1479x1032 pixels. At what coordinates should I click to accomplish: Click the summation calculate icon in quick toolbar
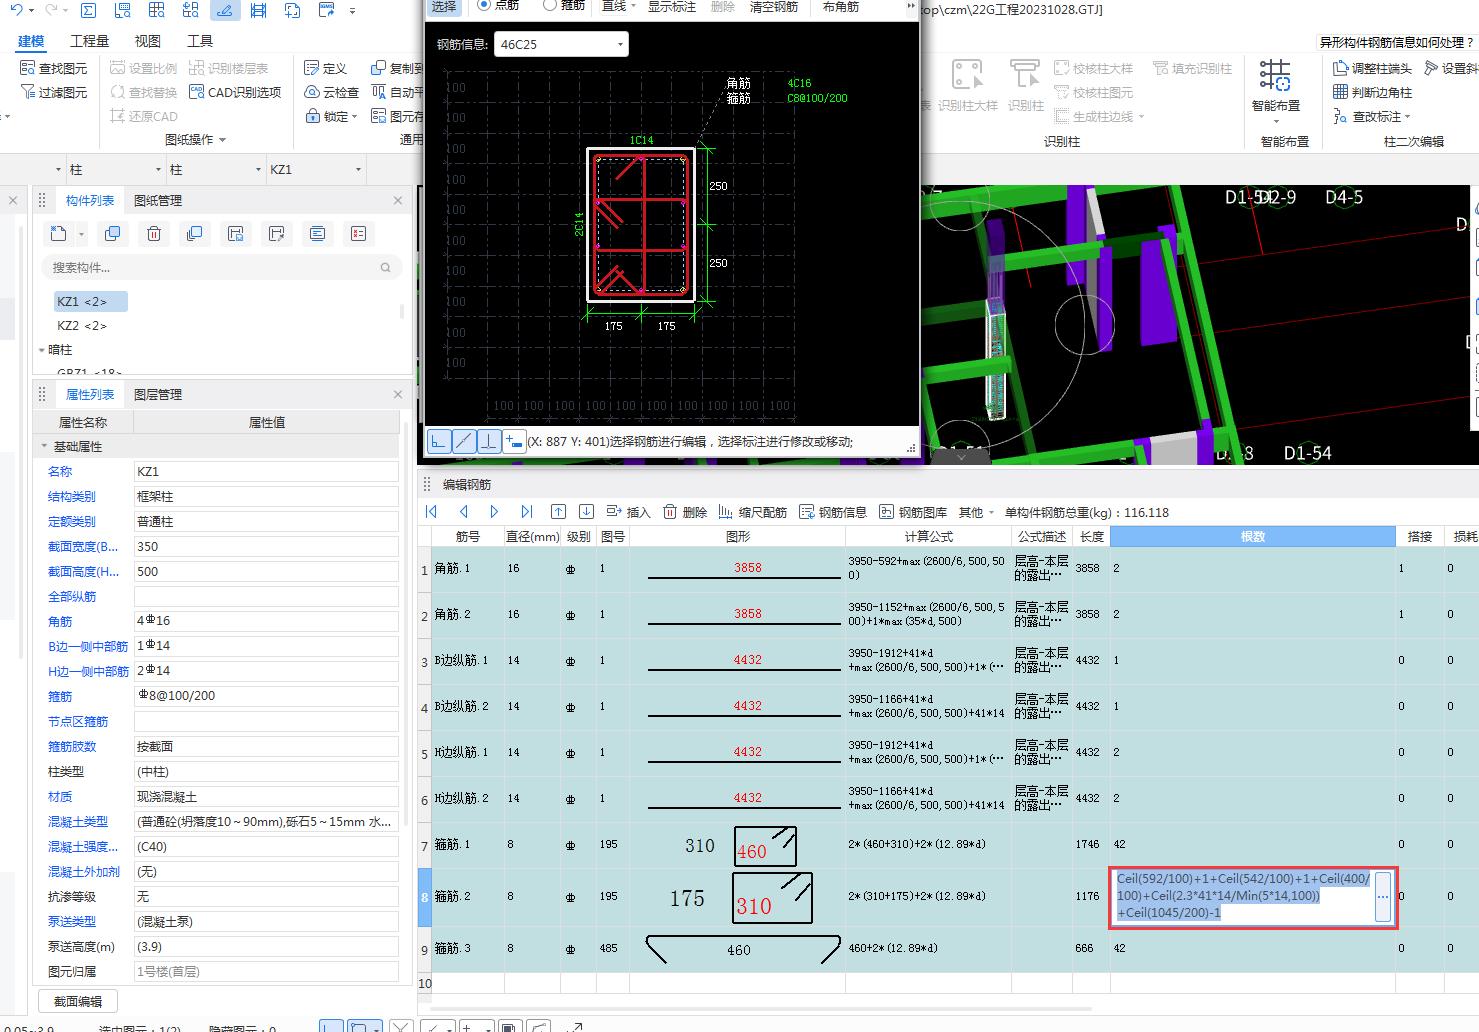pos(88,11)
